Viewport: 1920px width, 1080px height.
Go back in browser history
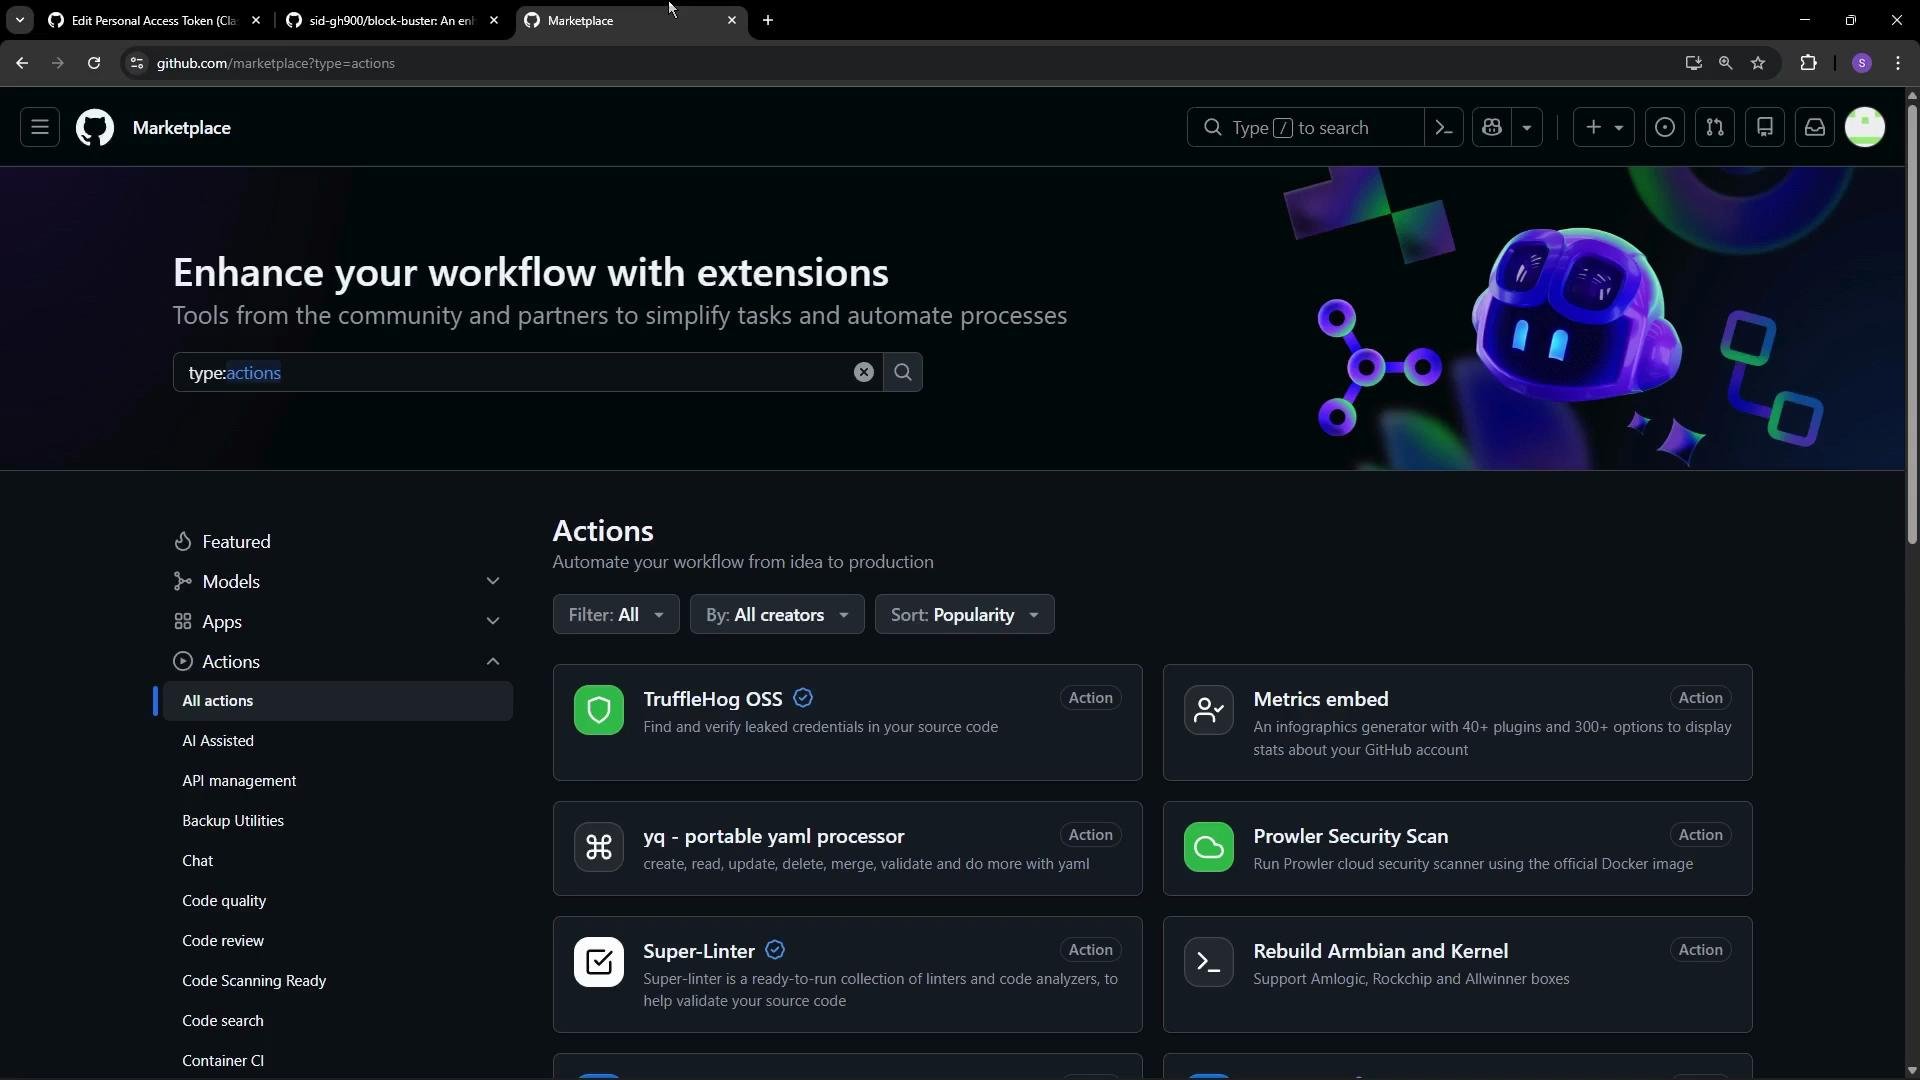point(22,63)
